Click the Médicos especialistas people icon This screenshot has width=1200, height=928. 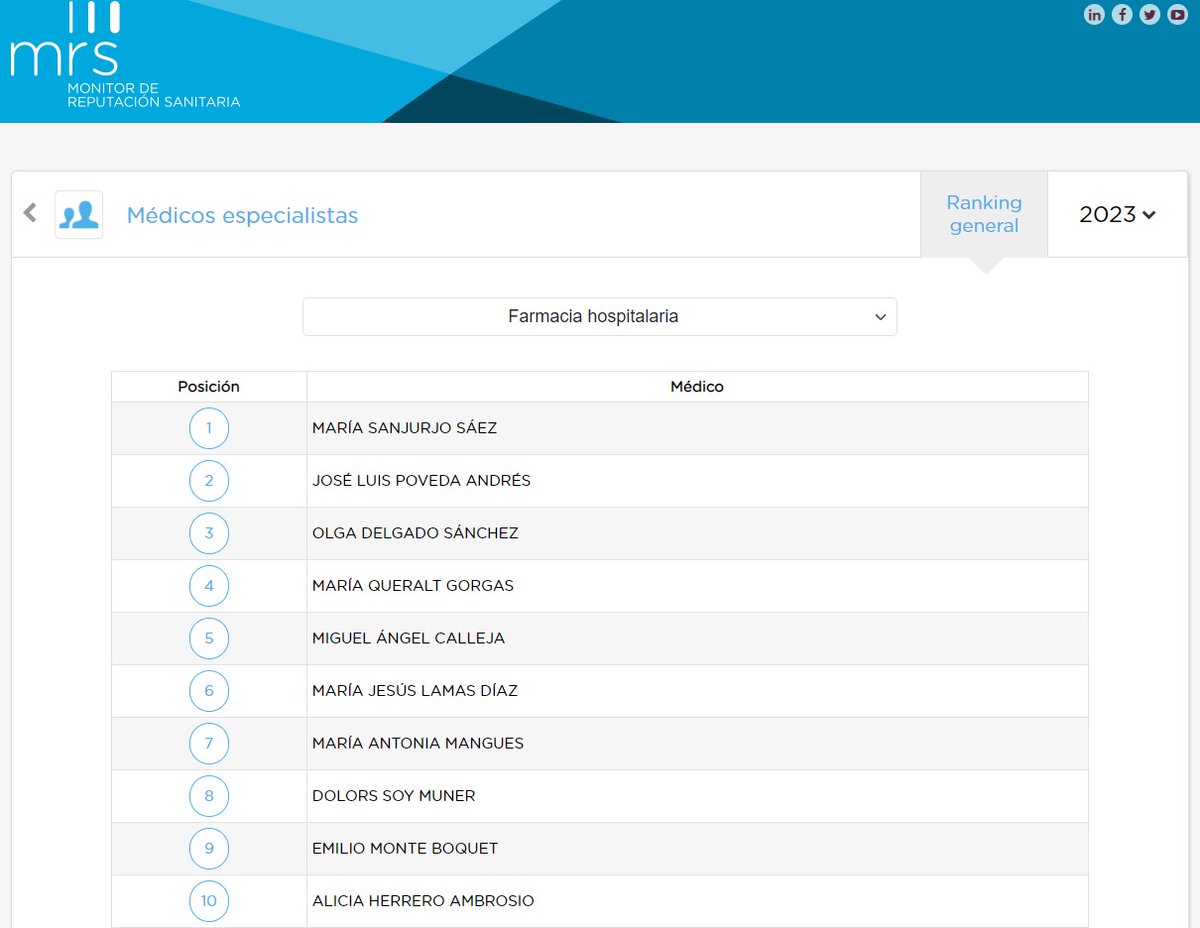tap(79, 214)
